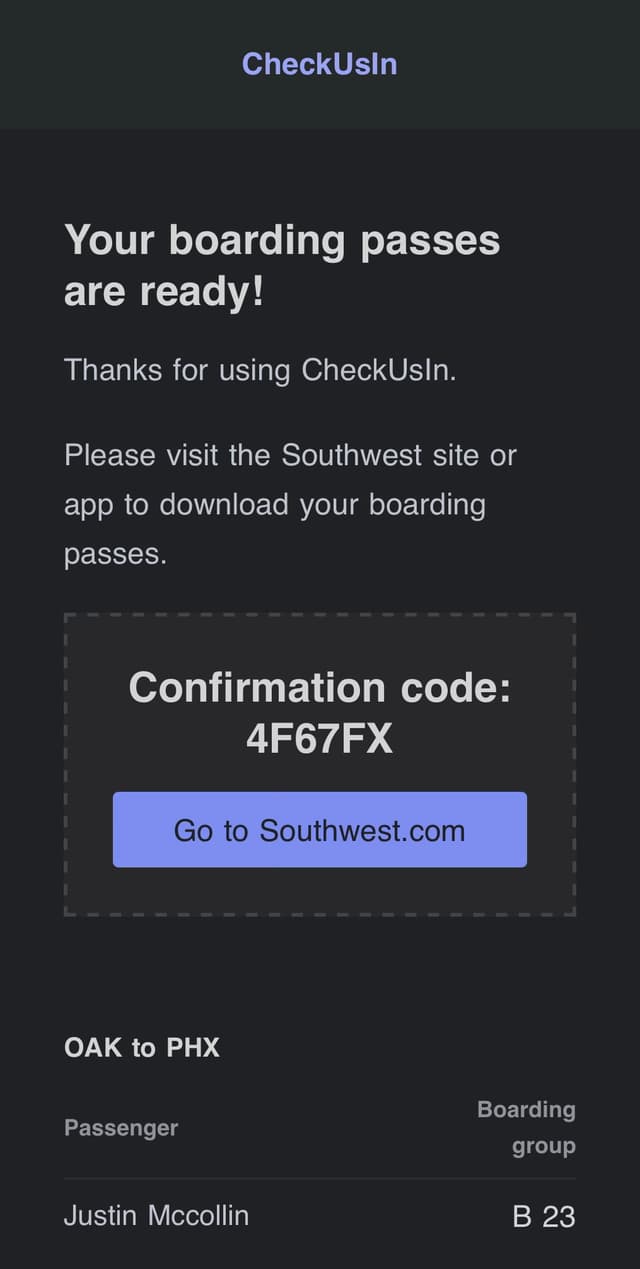
Task: Click the Passenger column header
Action: pos(121,1128)
